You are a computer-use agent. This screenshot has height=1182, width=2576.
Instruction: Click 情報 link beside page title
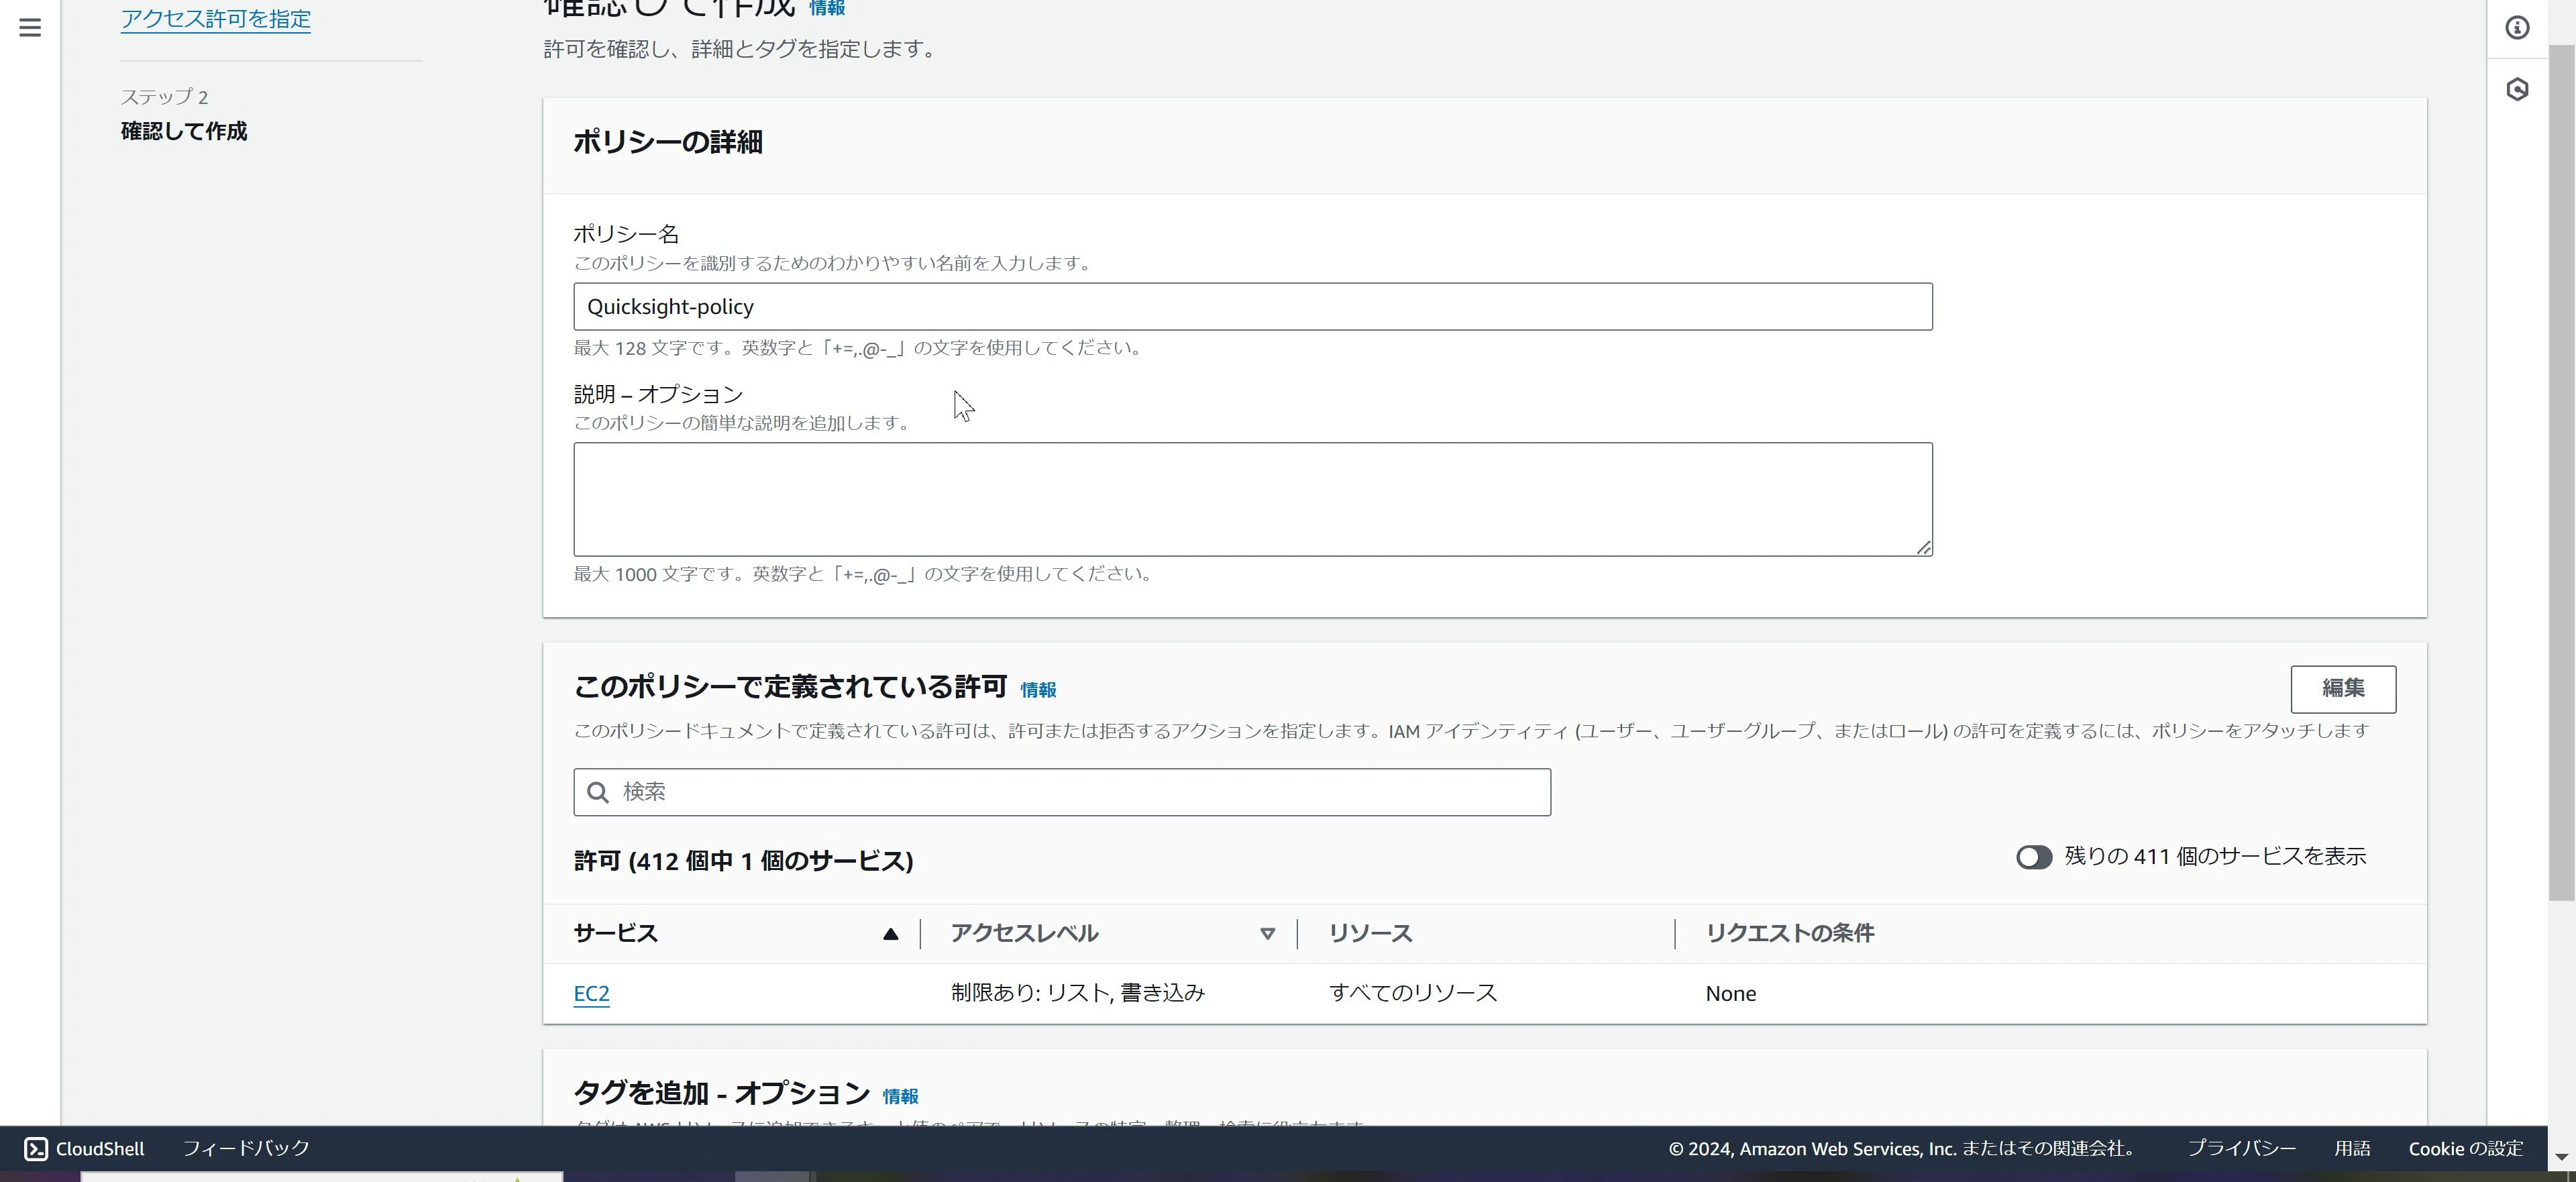826,8
